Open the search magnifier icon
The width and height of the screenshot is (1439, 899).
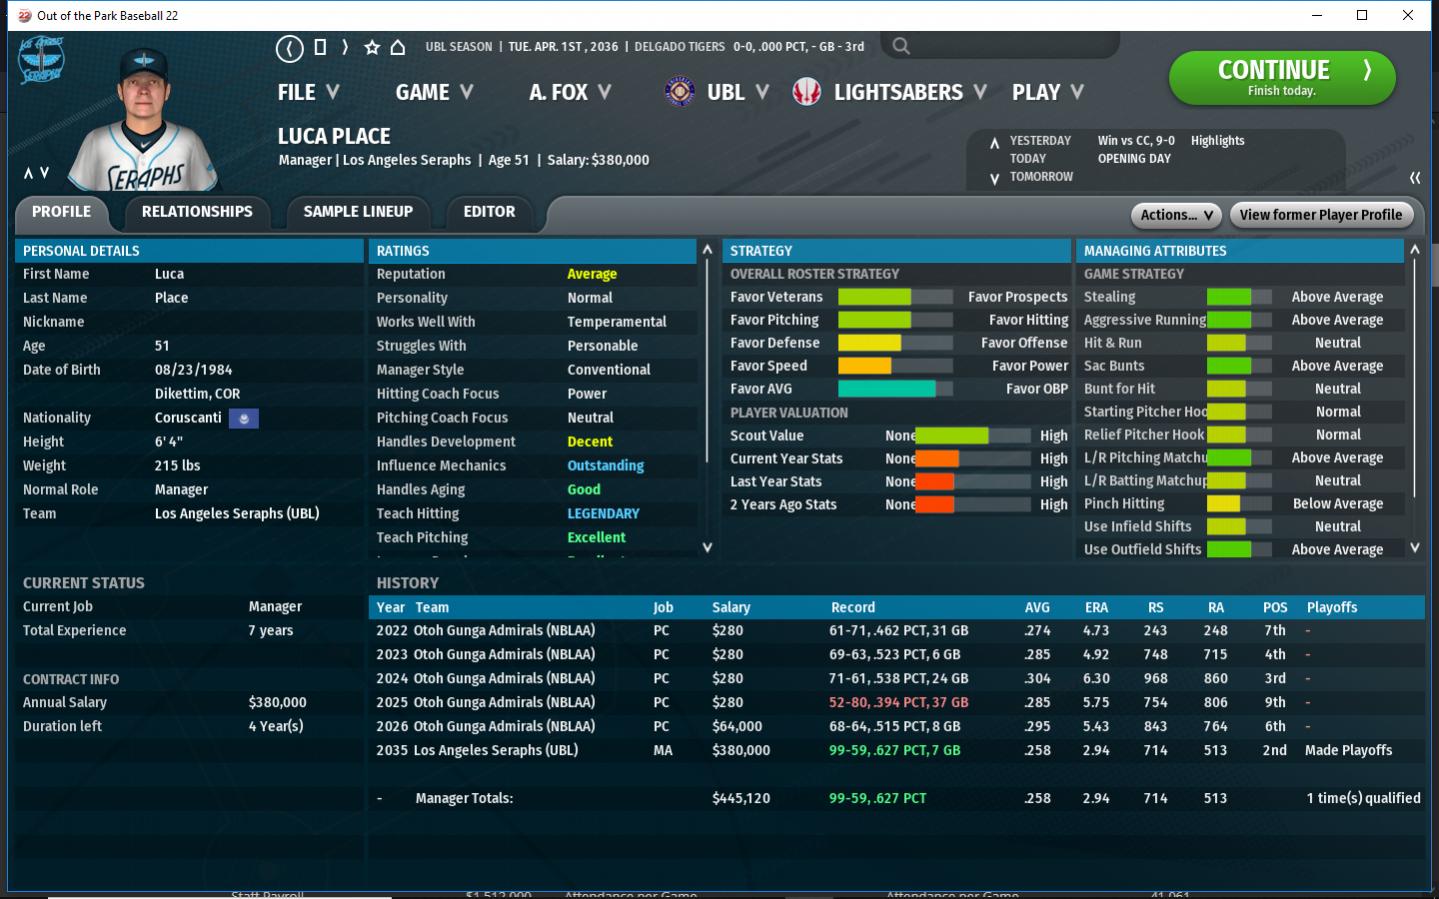click(901, 46)
